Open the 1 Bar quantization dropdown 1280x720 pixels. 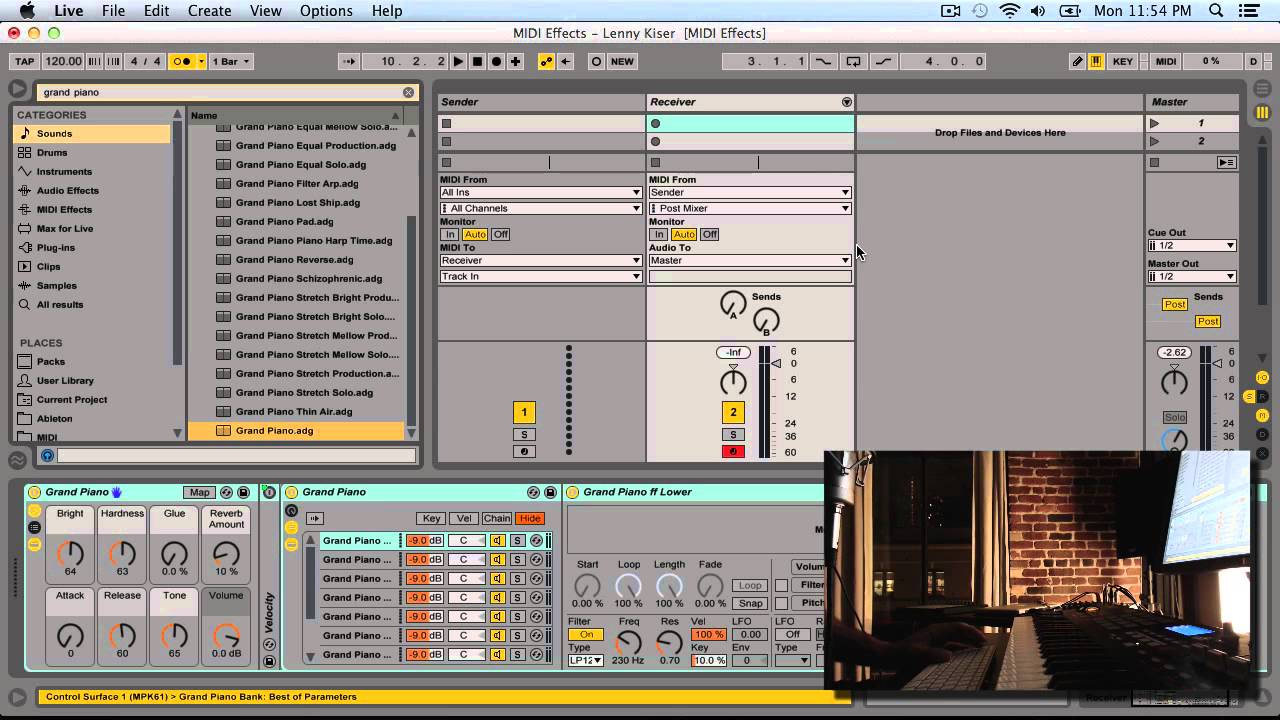(229, 61)
